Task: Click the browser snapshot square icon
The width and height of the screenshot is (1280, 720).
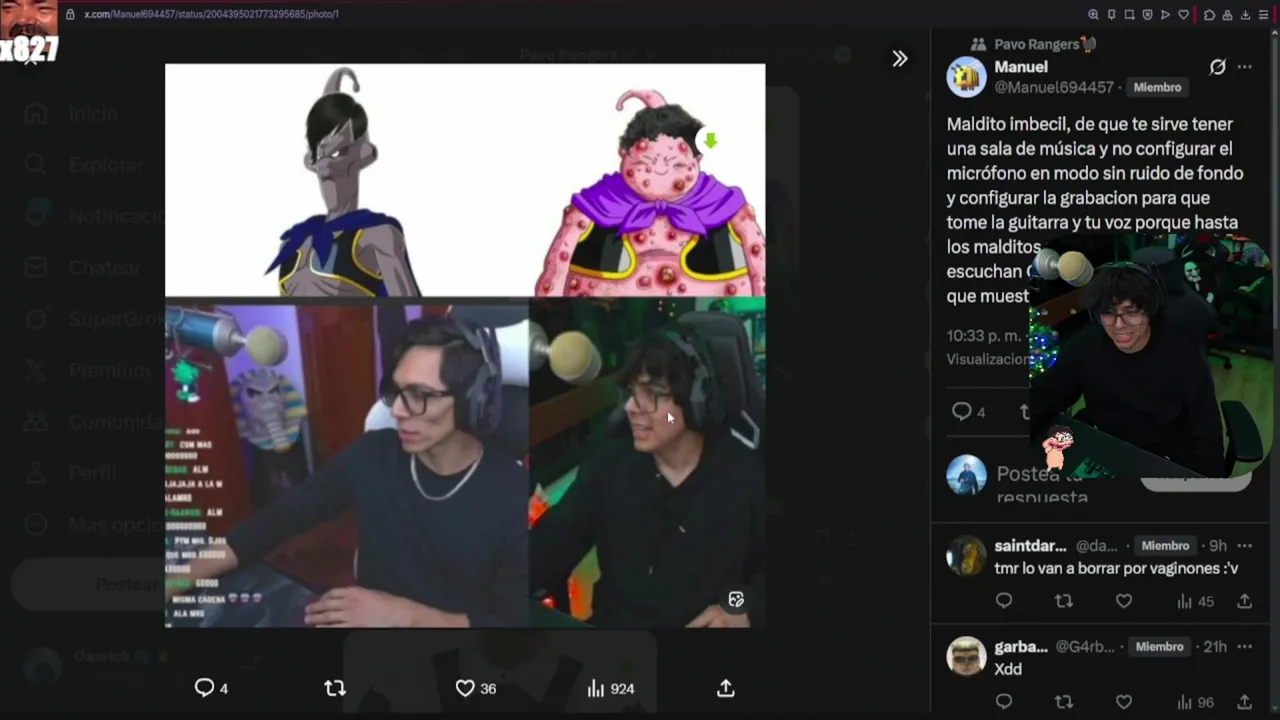Action: click(x=1129, y=15)
